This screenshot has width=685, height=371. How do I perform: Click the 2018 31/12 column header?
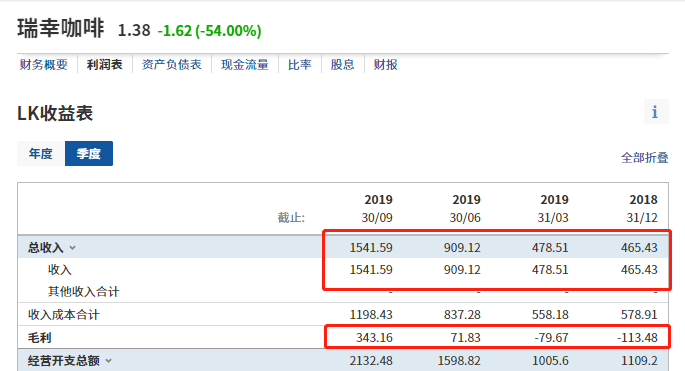[642, 208]
